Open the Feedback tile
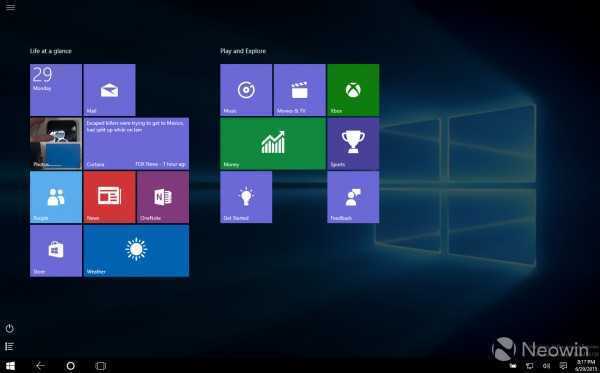The image size is (600, 373). pyautogui.click(x=353, y=197)
